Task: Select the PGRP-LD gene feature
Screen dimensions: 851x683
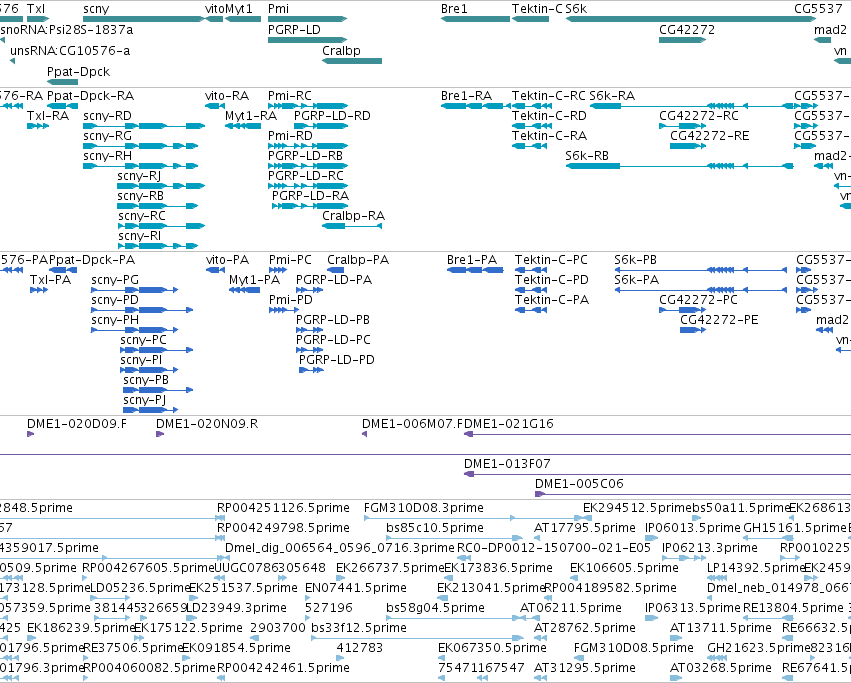Action: pos(307,40)
